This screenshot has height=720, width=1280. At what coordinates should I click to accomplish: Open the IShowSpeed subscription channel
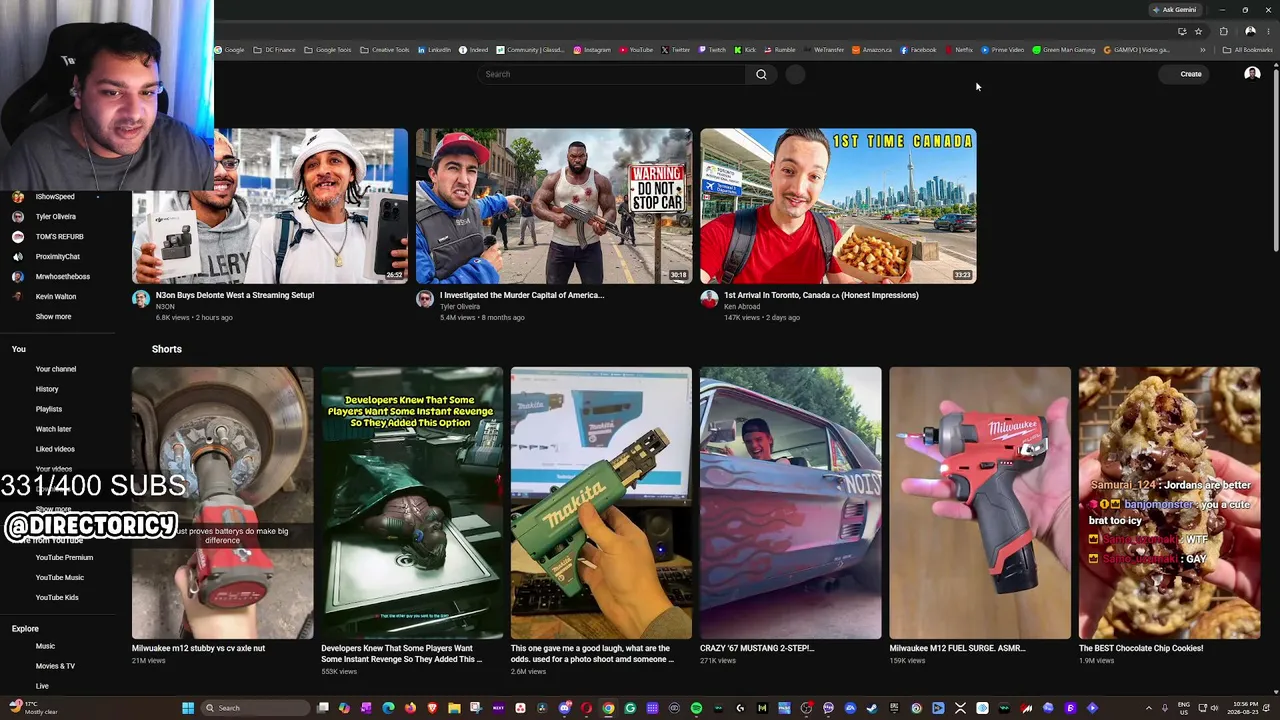click(56, 197)
